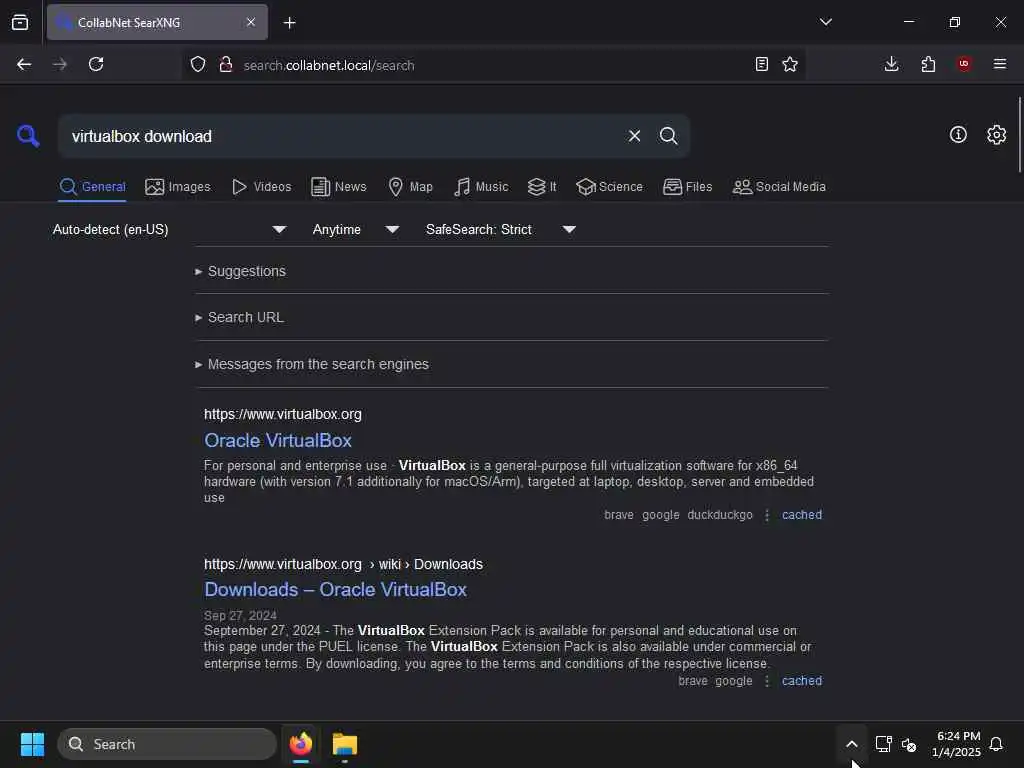Open muted volume tray icon
1024x768 pixels.
[x=909, y=744]
